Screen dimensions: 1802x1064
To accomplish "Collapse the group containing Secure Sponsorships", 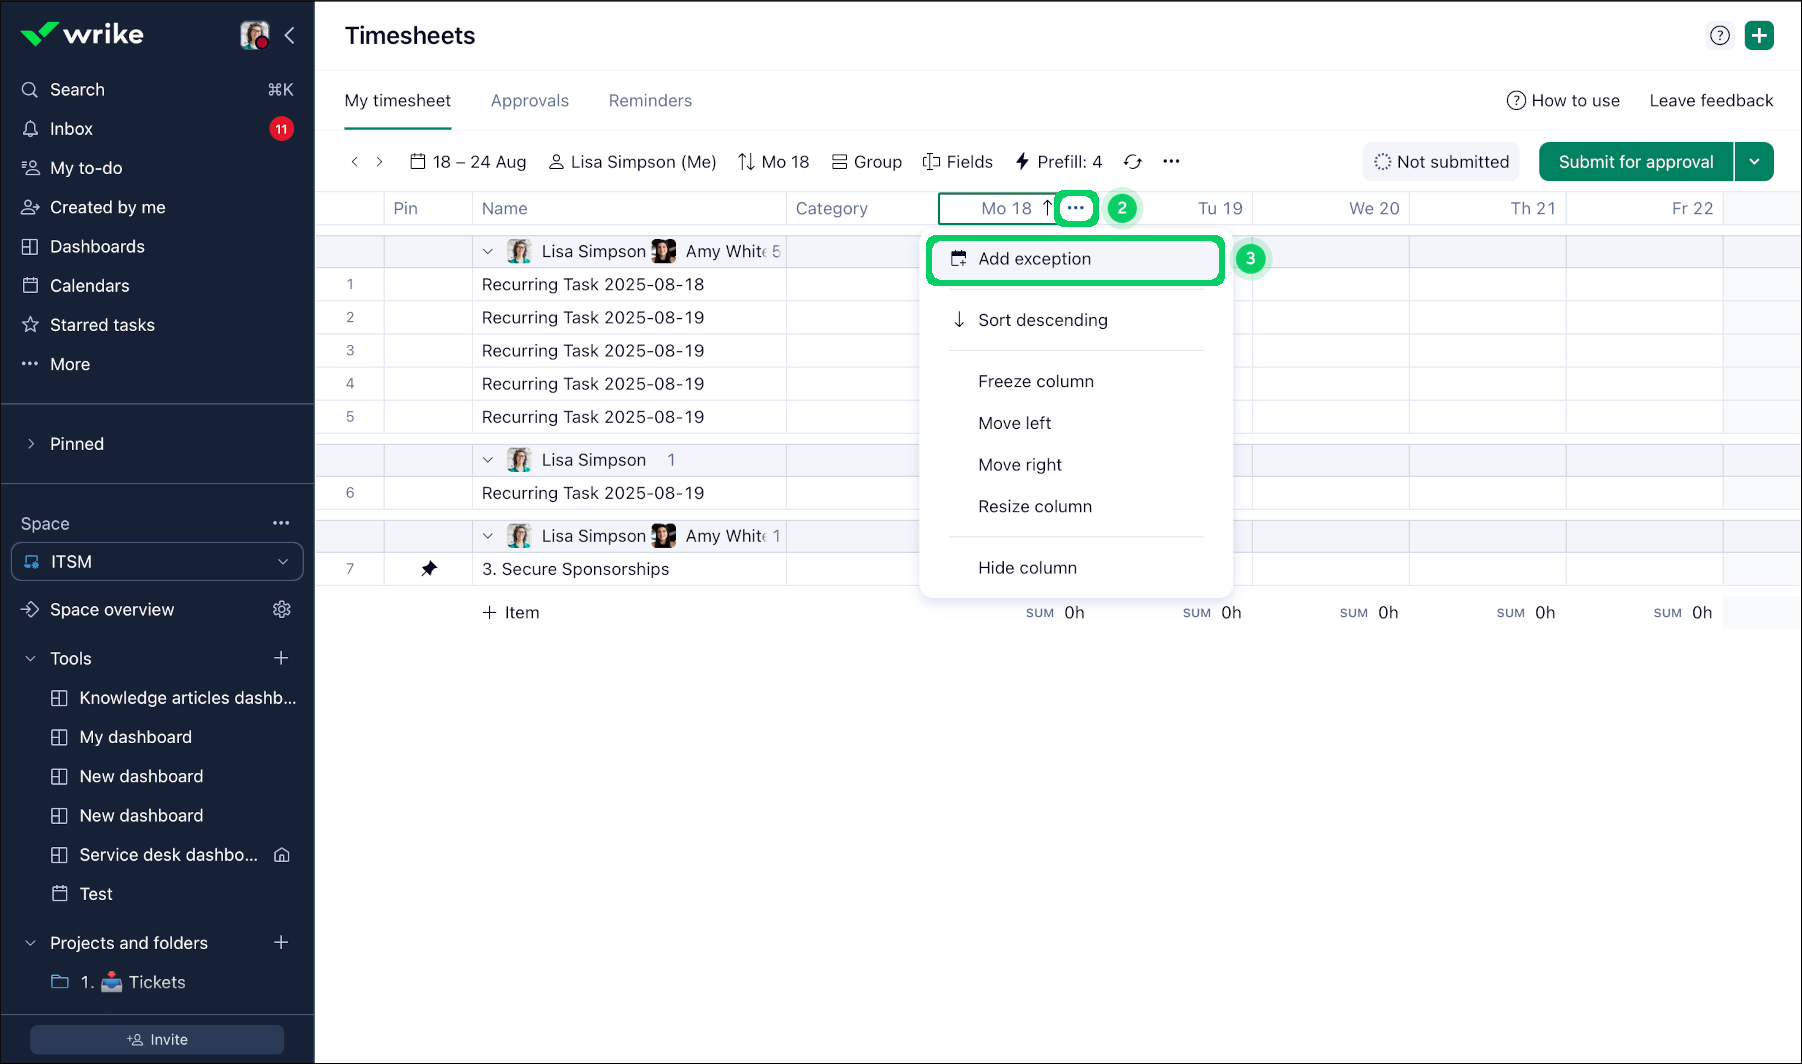I will click(488, 536).
